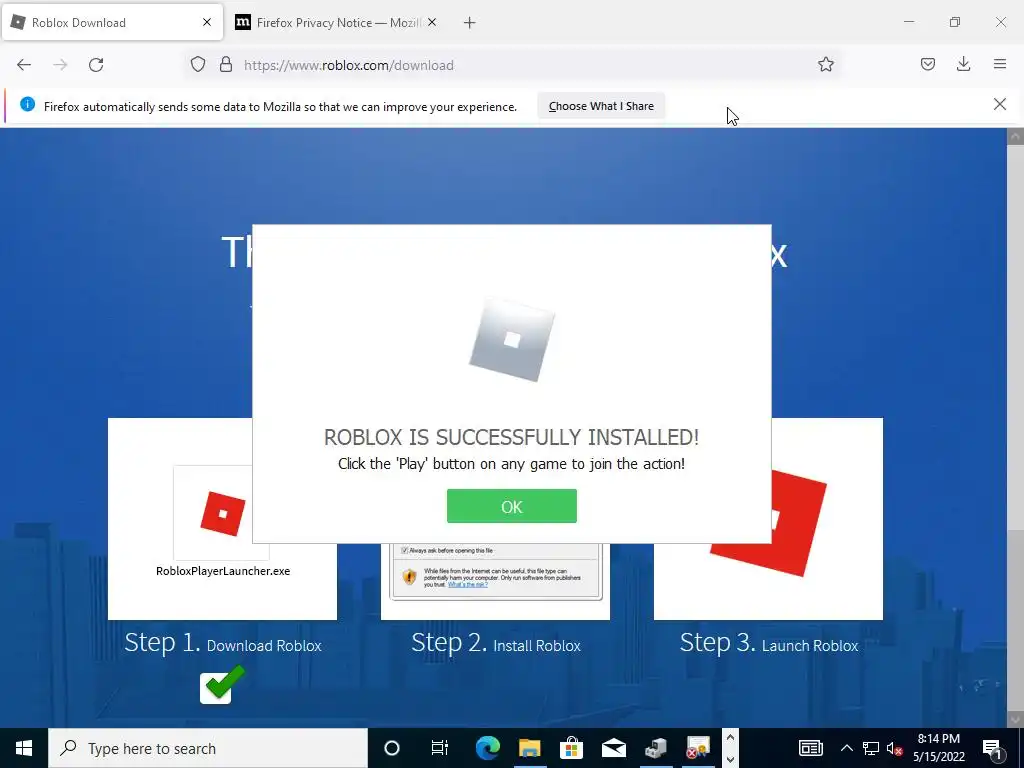Switch to Firefox Privacy Notice tab
Image resolution: width=1024 pixels, height=768 pixels.
[x=338, y=23]
